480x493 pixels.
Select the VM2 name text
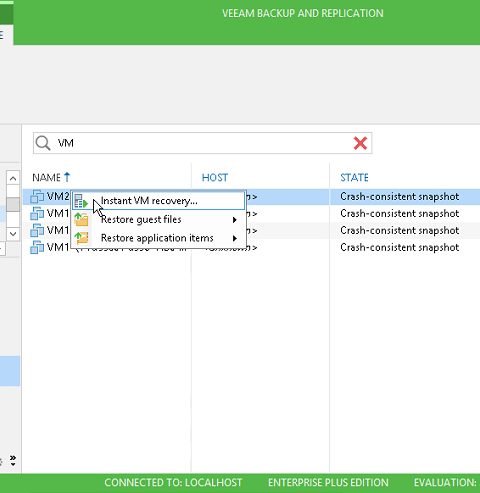click(x=58, y=196)
